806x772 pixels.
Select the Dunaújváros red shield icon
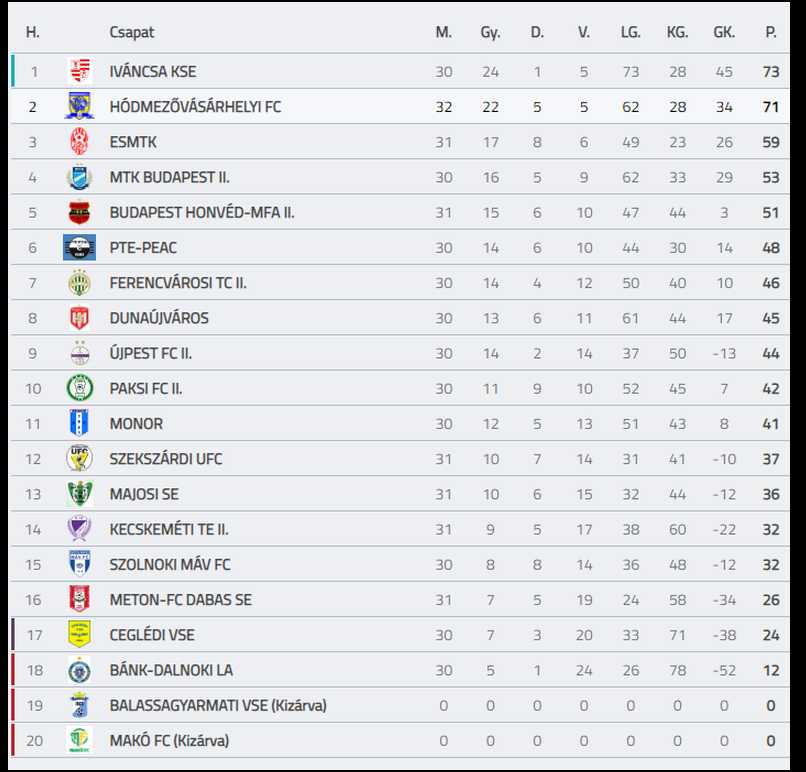click(80, 318)
